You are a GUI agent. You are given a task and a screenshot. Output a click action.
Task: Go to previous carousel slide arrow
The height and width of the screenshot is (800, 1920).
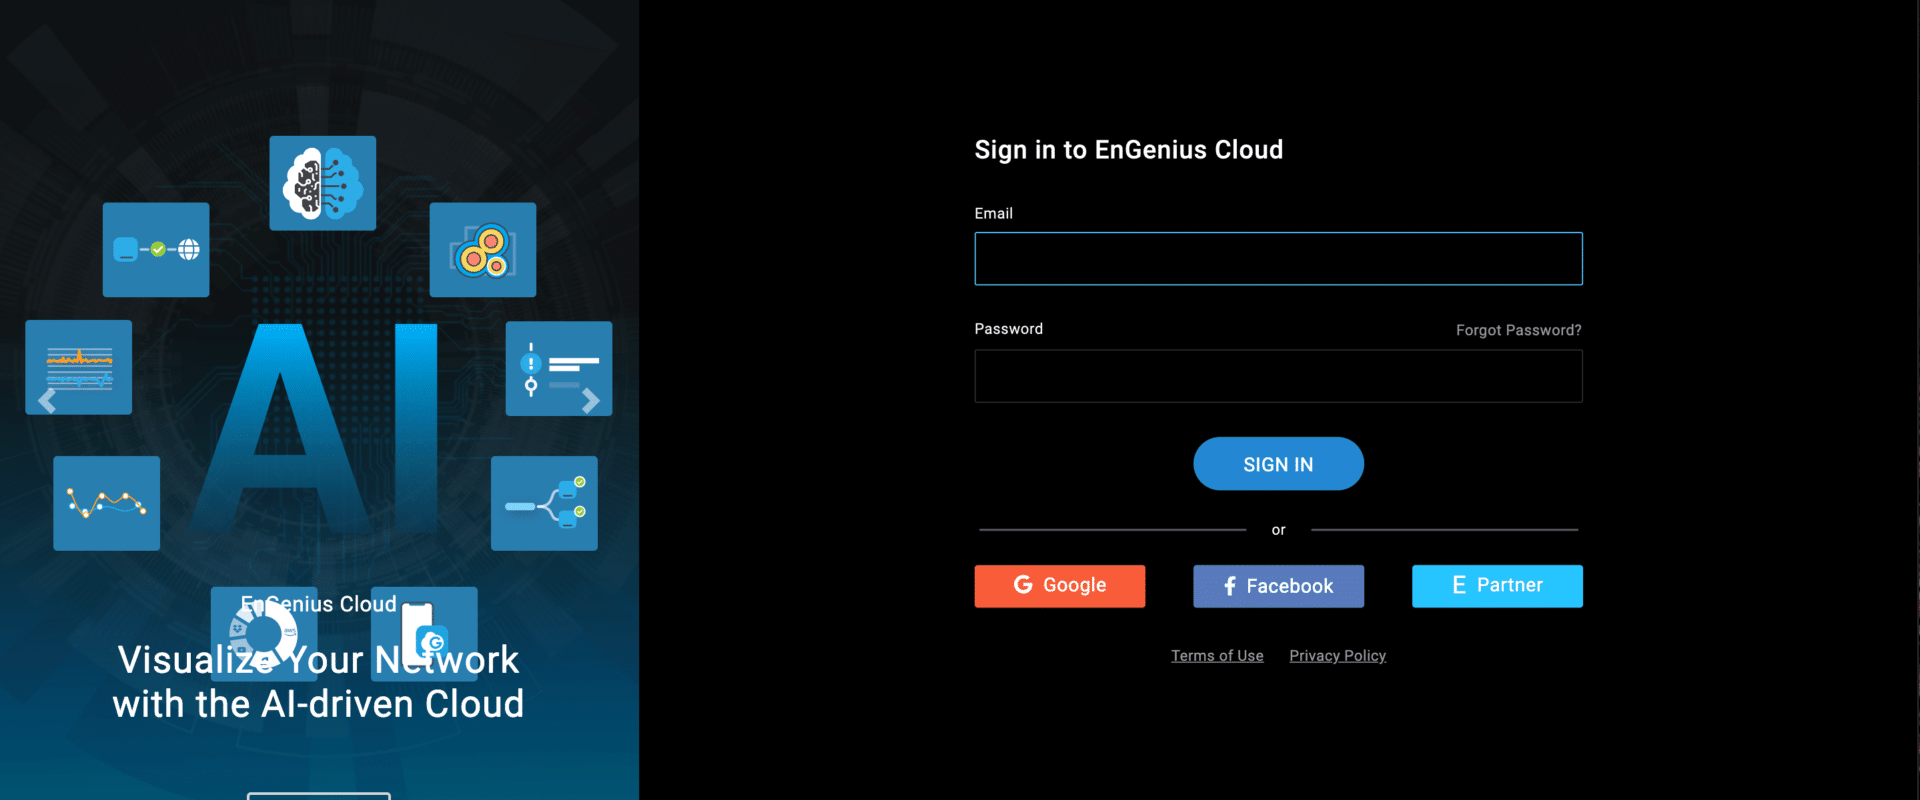point(46,401)
